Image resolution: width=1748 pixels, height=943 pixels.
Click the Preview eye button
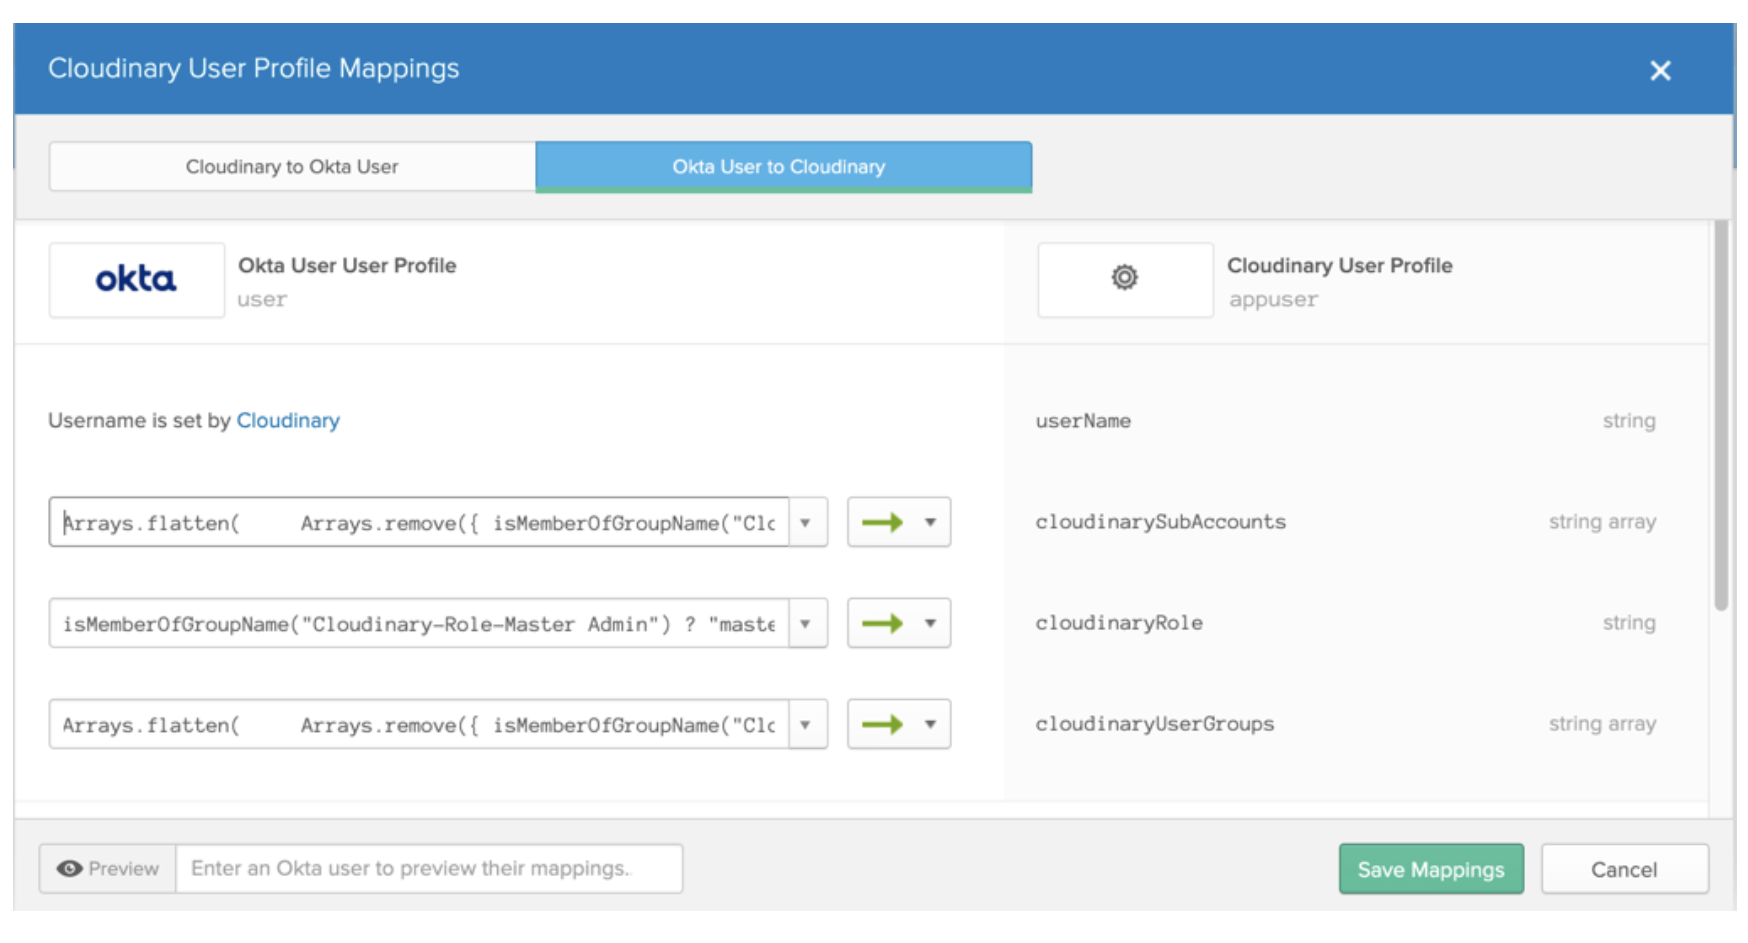pyautogui.click(x=108, y=869)
